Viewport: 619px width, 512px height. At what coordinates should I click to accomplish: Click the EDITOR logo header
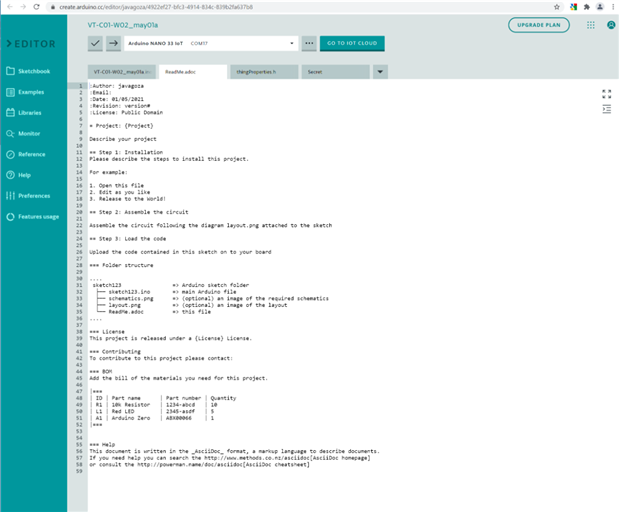click(x=31, y=44)
